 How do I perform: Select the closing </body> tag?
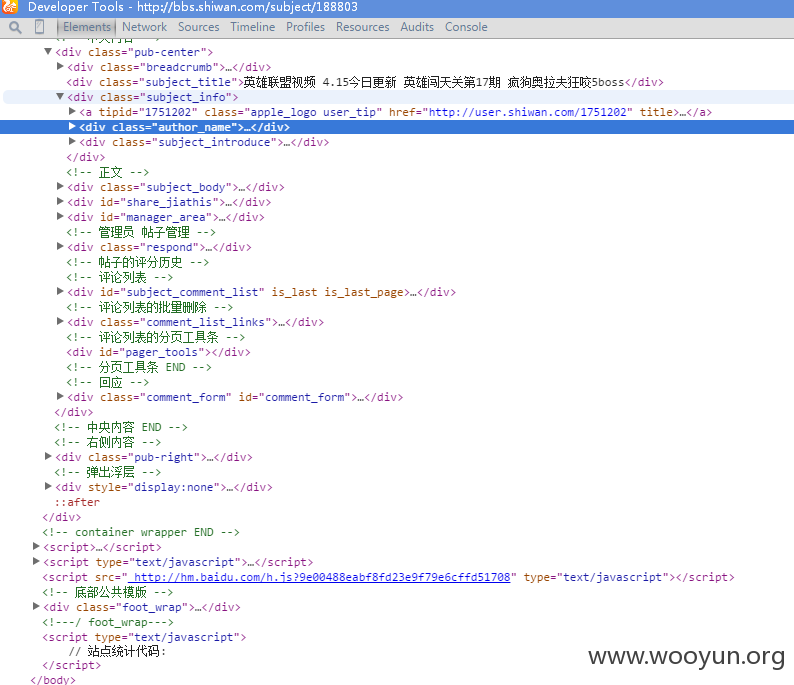[x=53, y=679]
